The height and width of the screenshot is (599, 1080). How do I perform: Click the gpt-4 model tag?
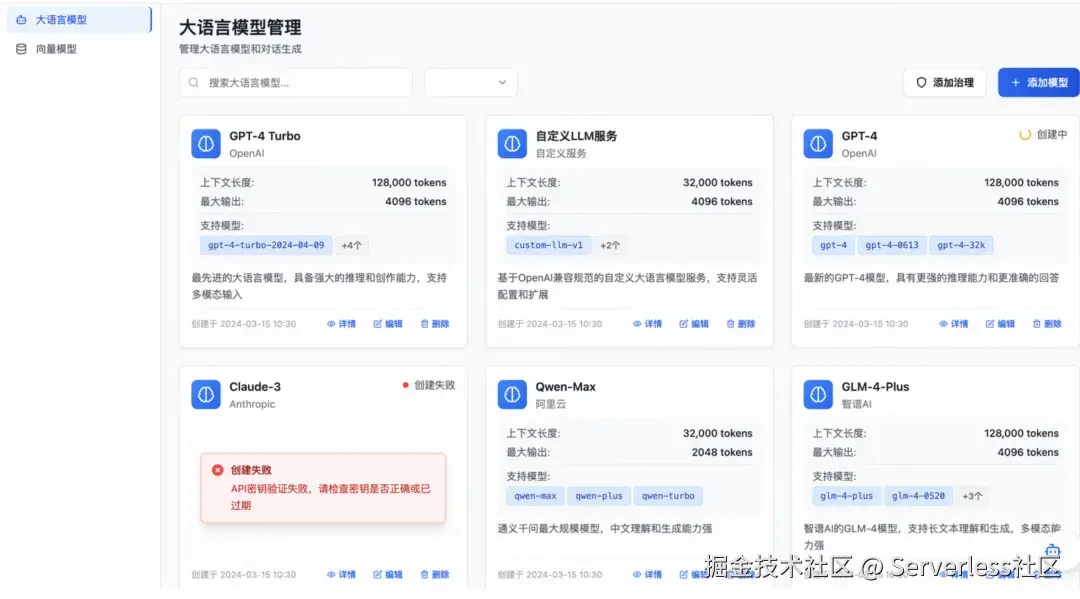(x=833, y=245)
